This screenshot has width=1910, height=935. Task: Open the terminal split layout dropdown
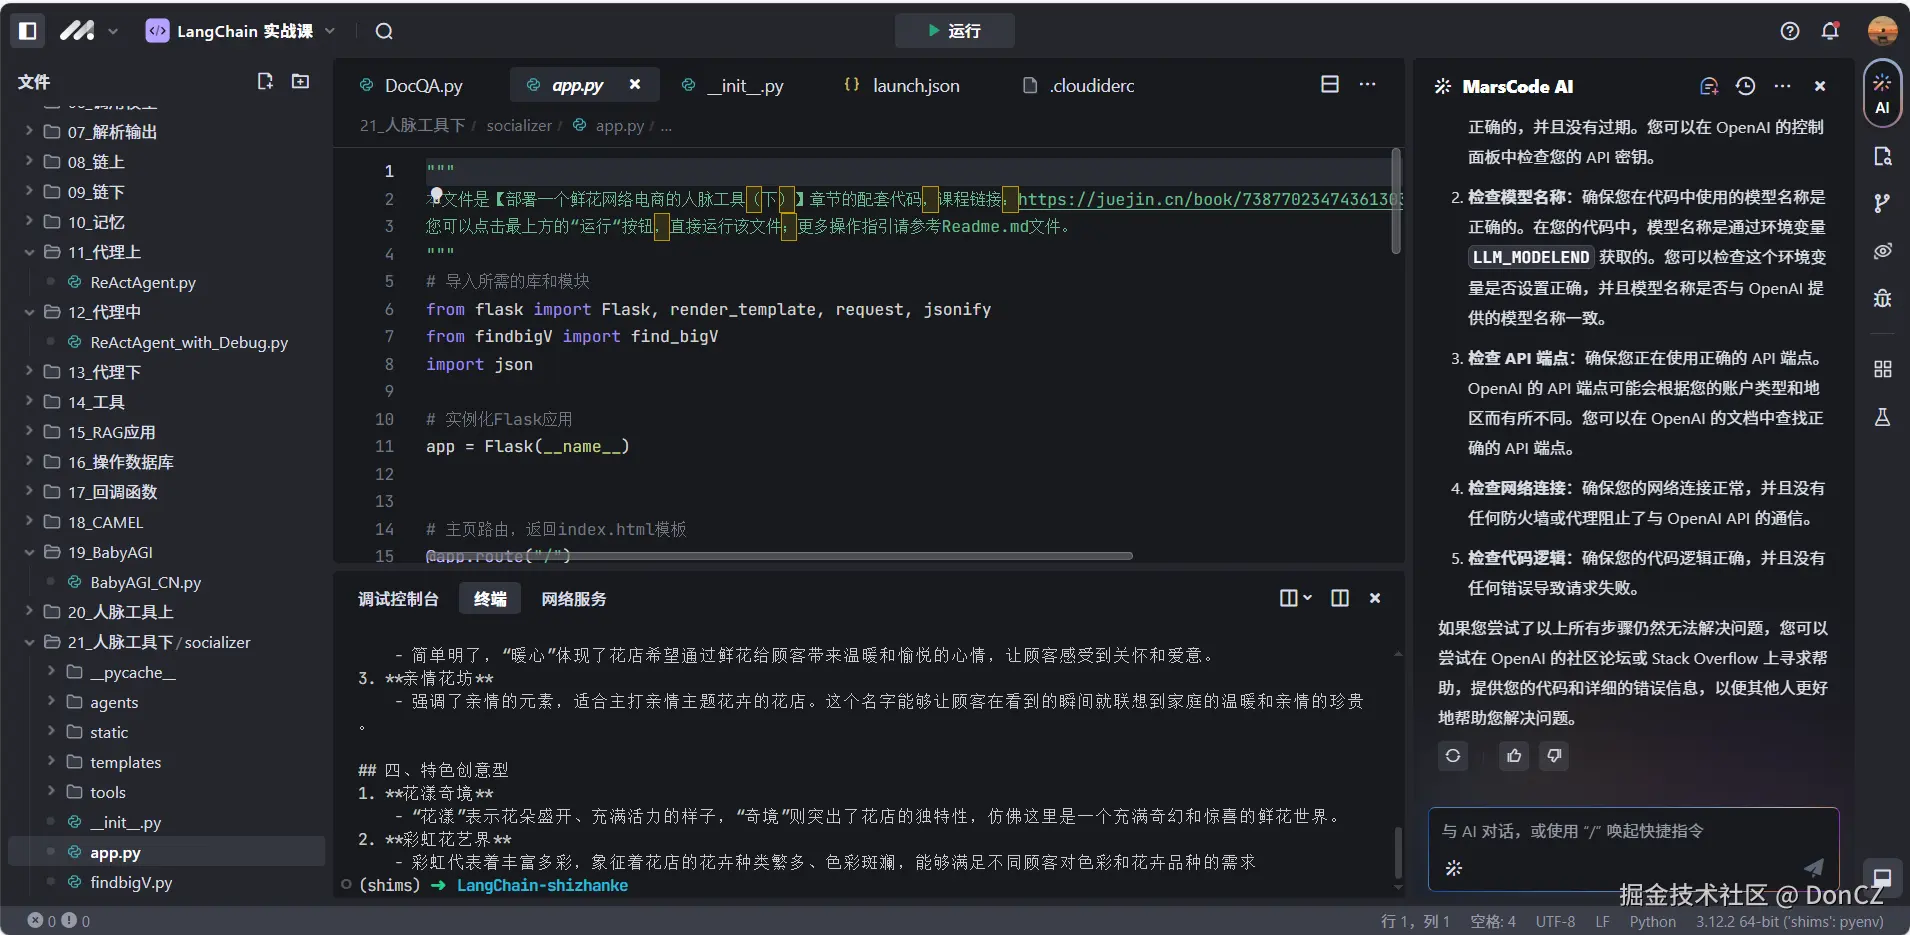[1296, 598]
